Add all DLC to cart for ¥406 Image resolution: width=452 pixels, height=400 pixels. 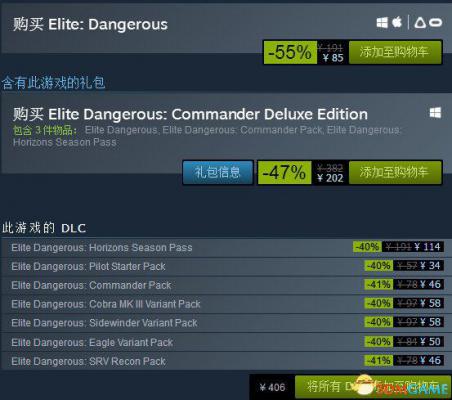coord(373,387)
